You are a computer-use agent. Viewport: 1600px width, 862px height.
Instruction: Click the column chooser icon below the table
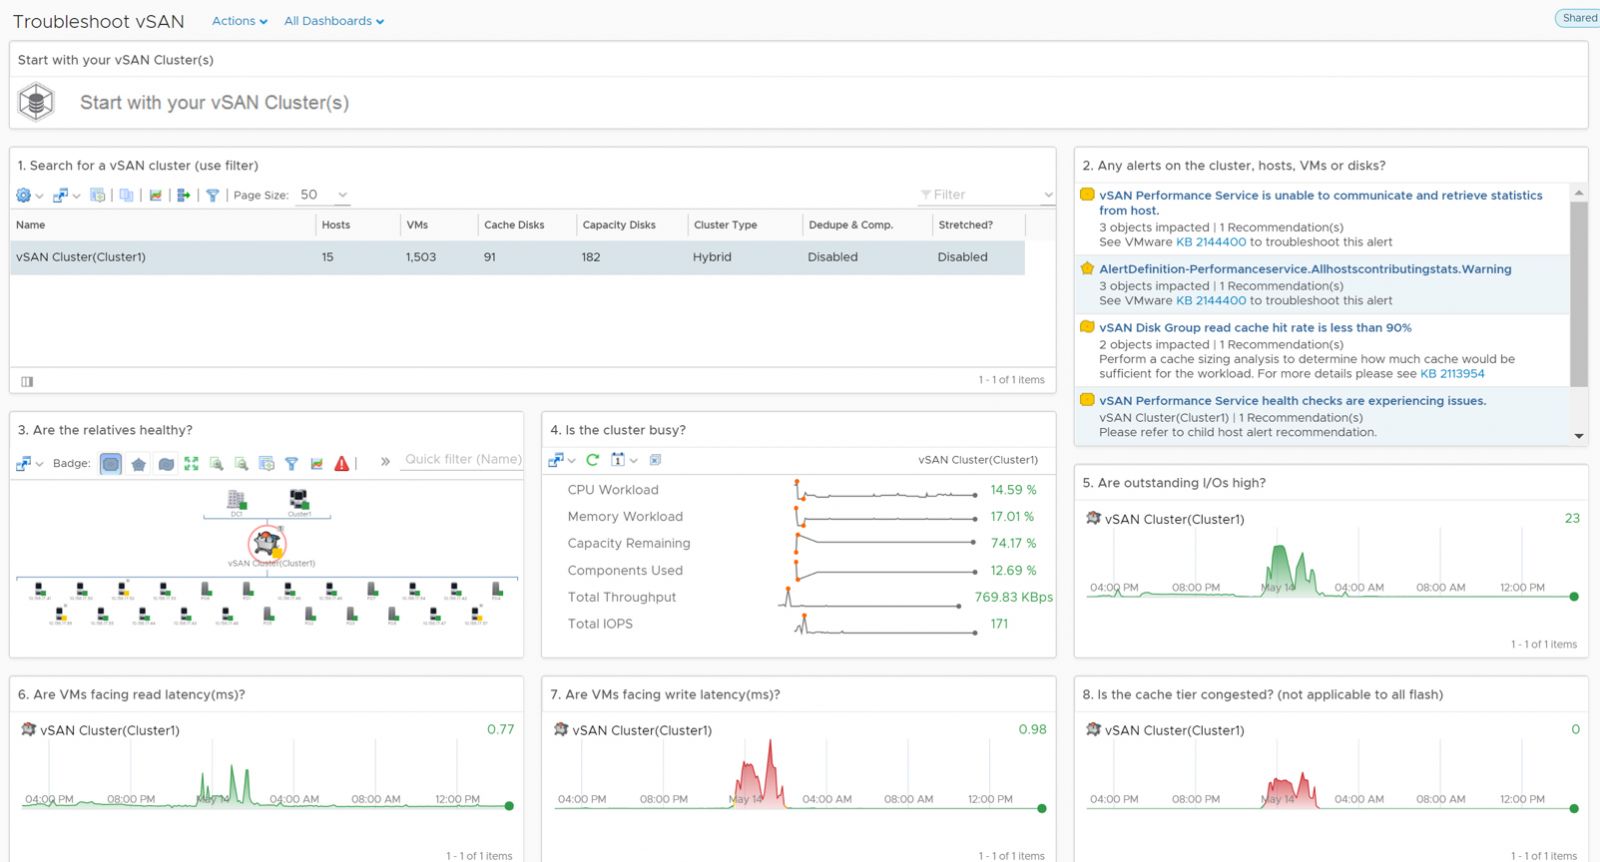tap(27, 381)
